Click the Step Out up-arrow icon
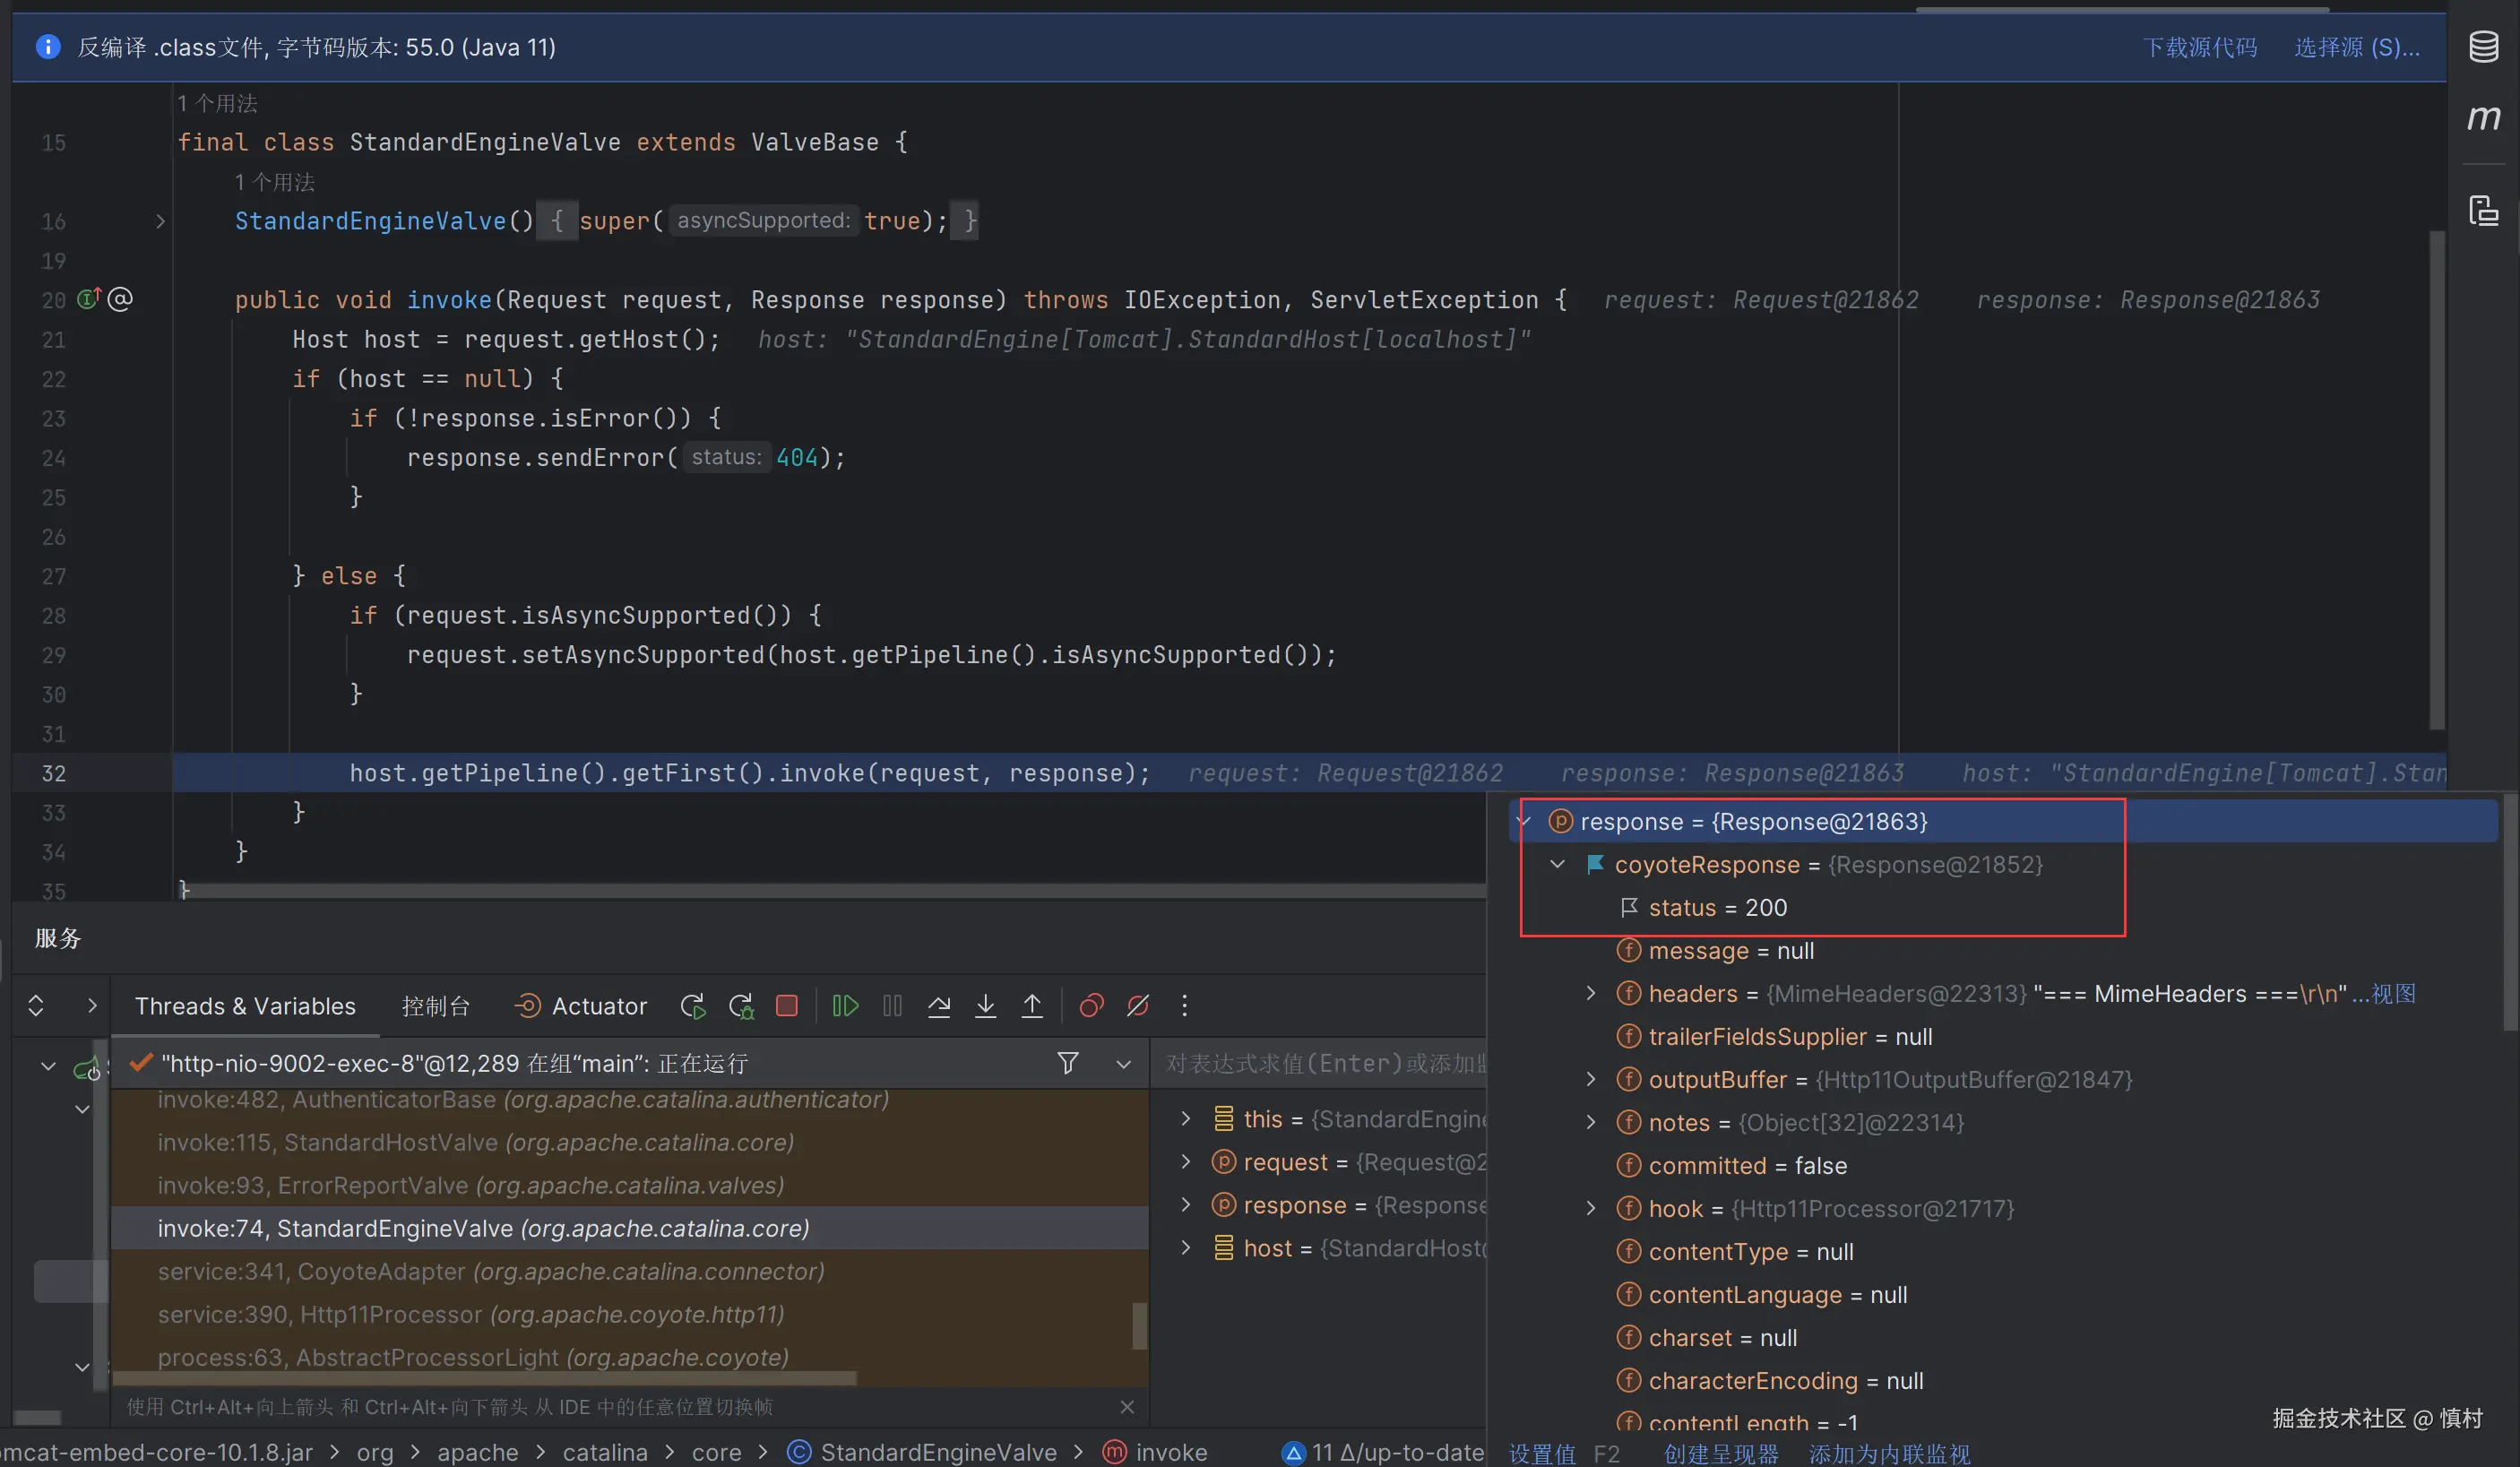2520x1467 pixels. coord(1032,1005)
